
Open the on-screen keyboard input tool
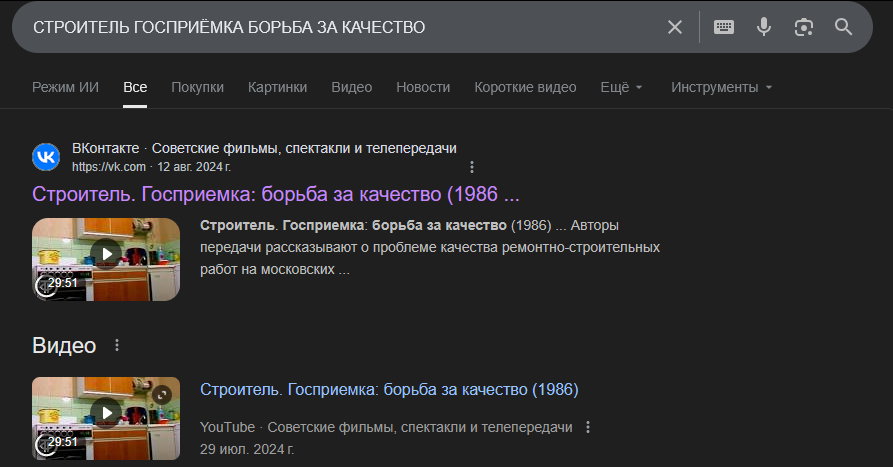pyautogui.click(x=724, y=27)
